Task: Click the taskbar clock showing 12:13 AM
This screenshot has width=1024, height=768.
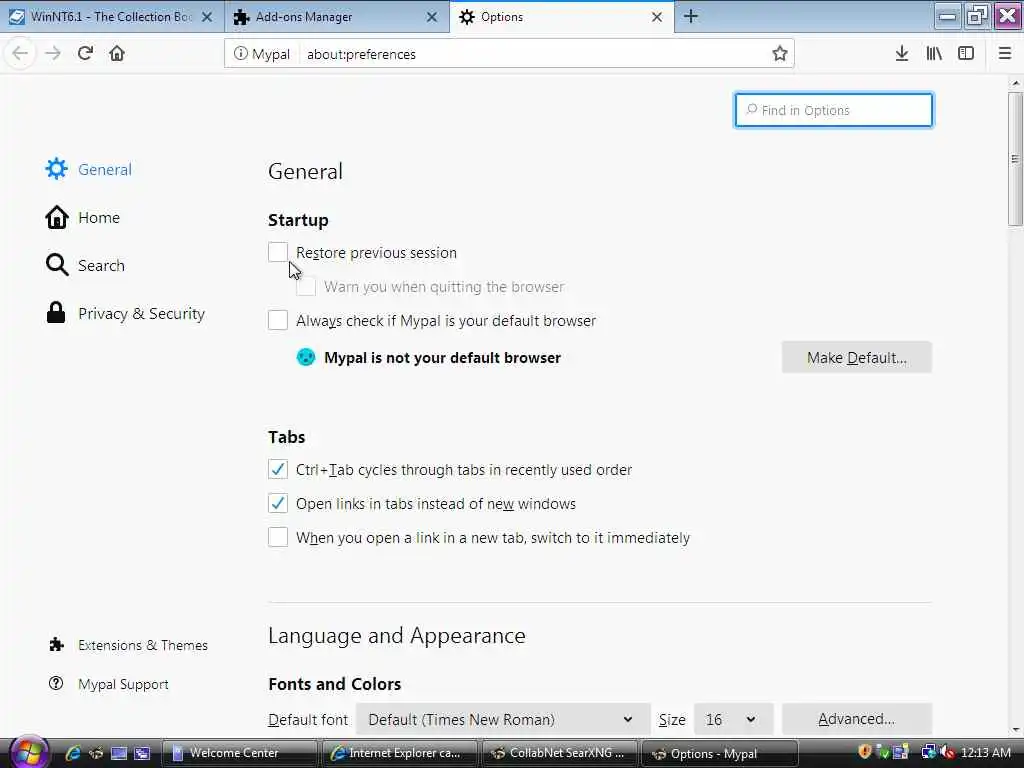Action: [985, 752]
